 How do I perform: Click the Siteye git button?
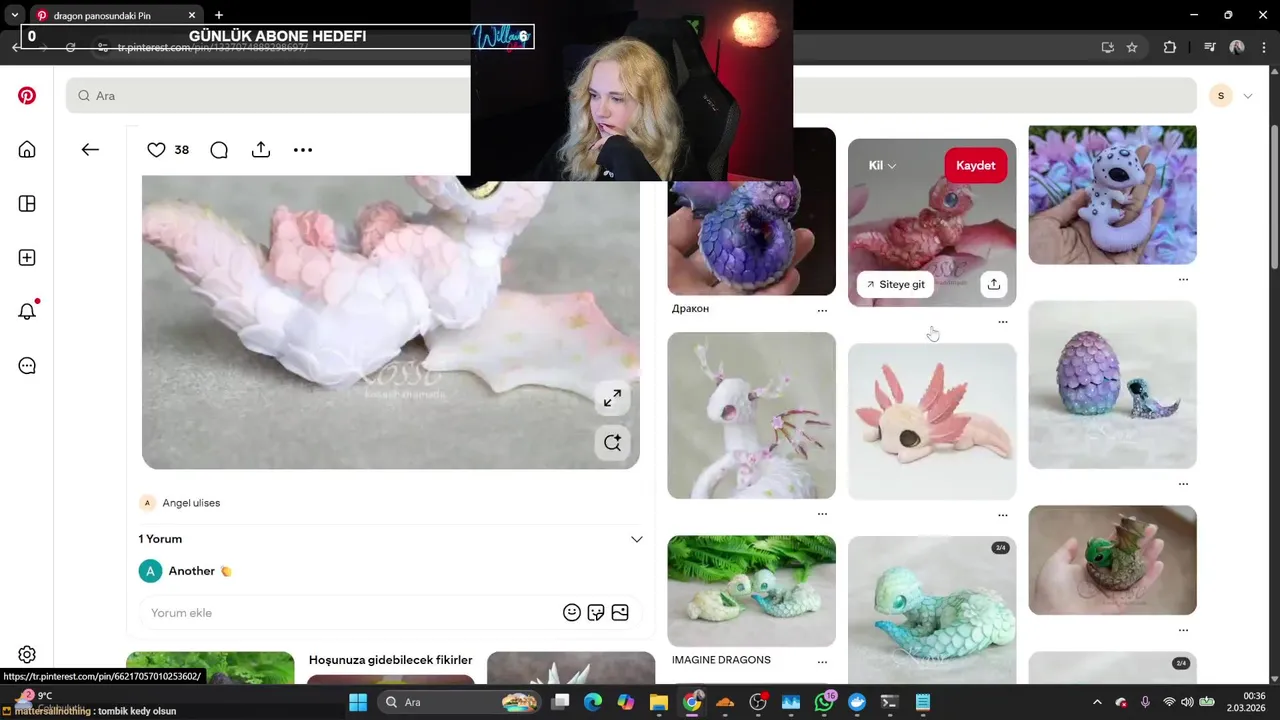click(895, 284)
